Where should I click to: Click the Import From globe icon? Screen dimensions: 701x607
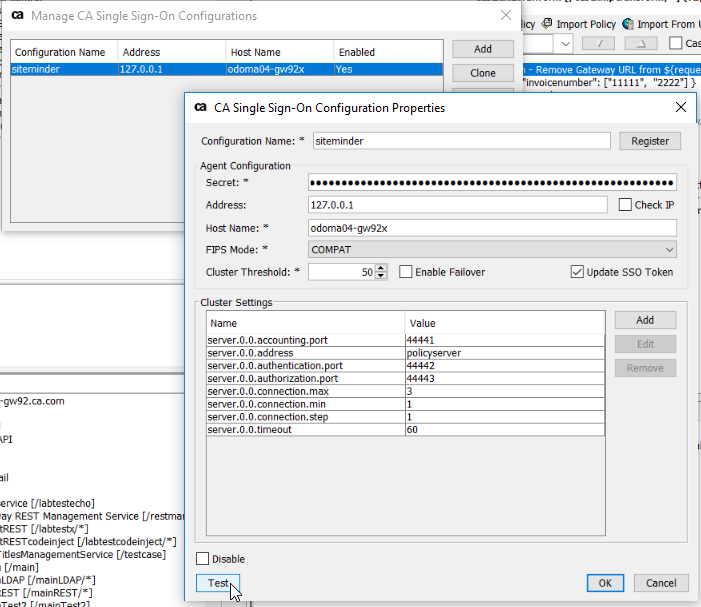pos(628,24)
